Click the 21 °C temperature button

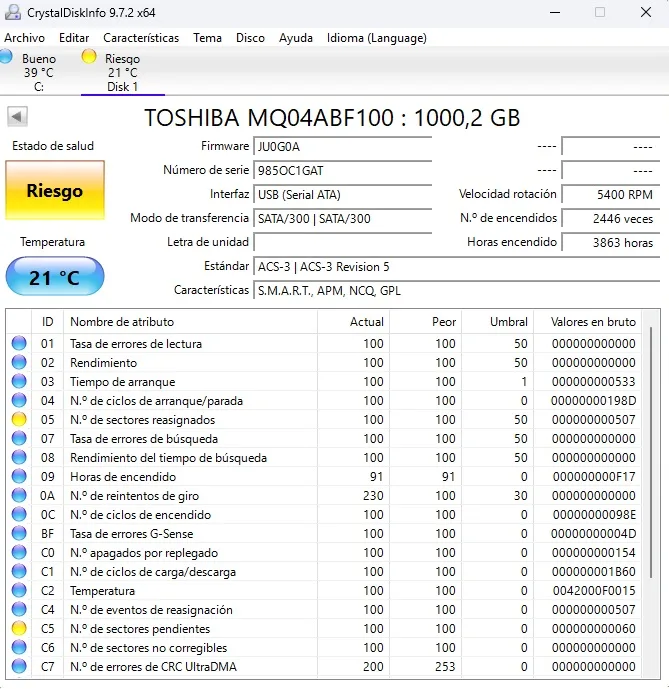55,277
